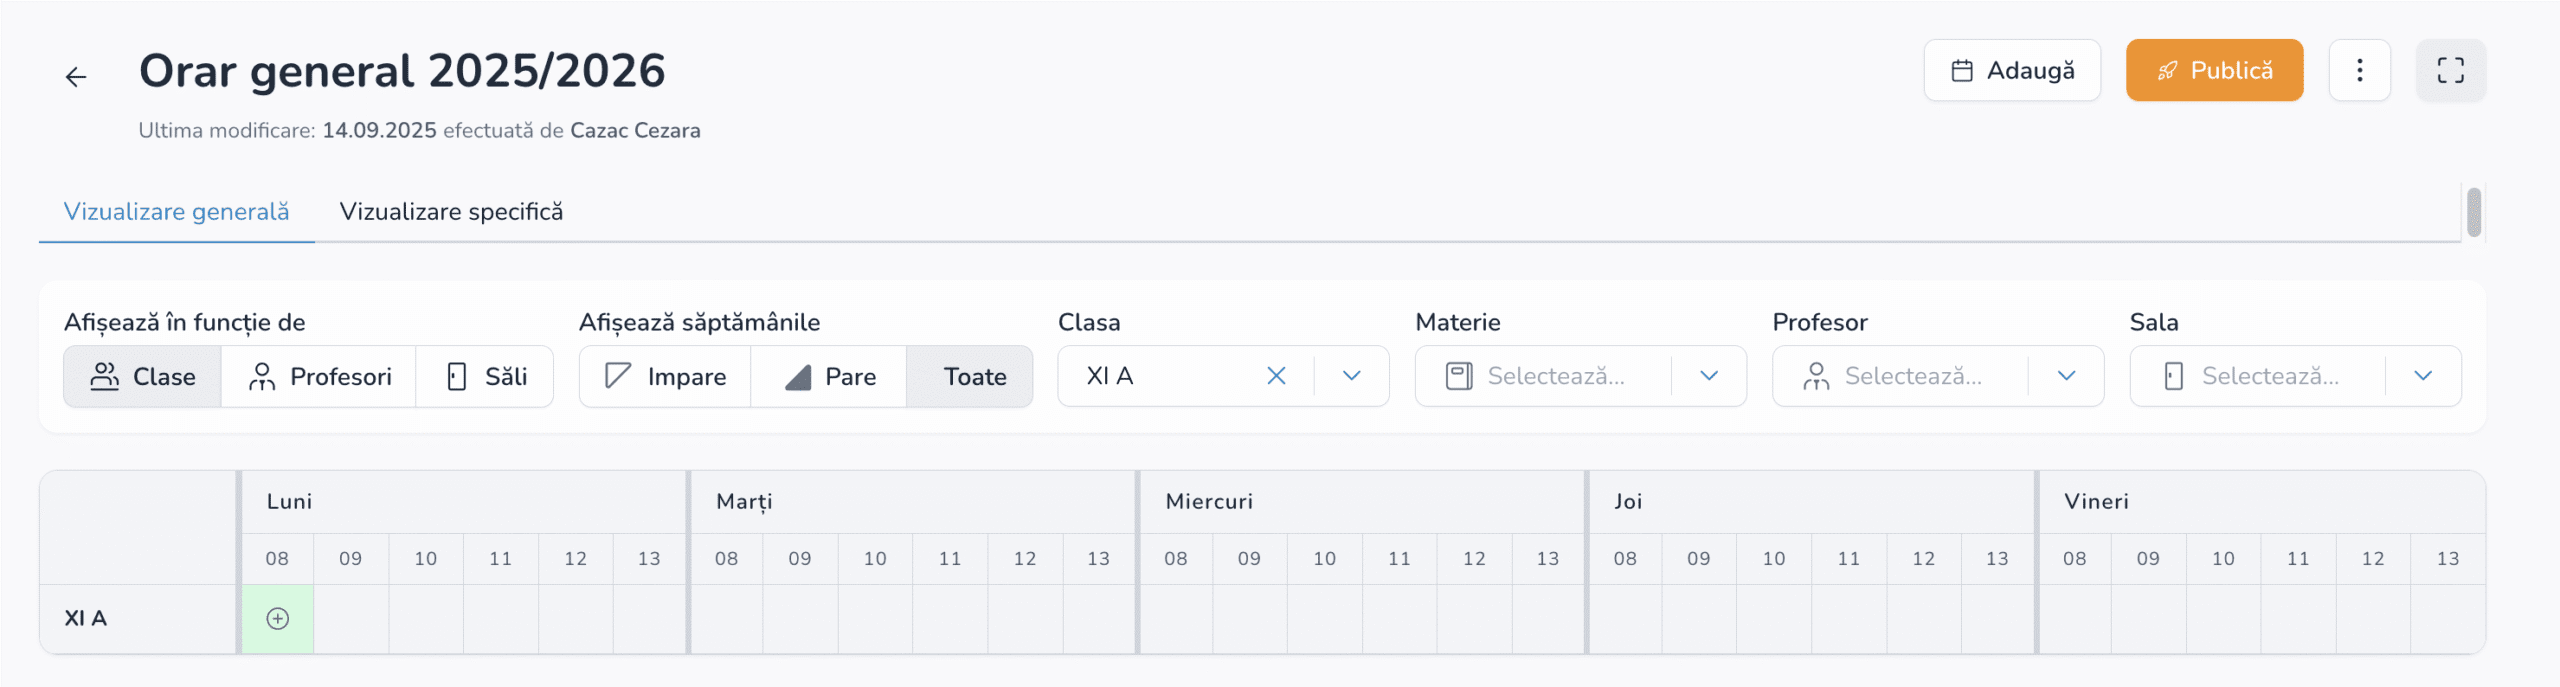The height and width of the screenshot is (687, 2560).
Task: Show only Impare weeks
Action: tap(666, 377)
